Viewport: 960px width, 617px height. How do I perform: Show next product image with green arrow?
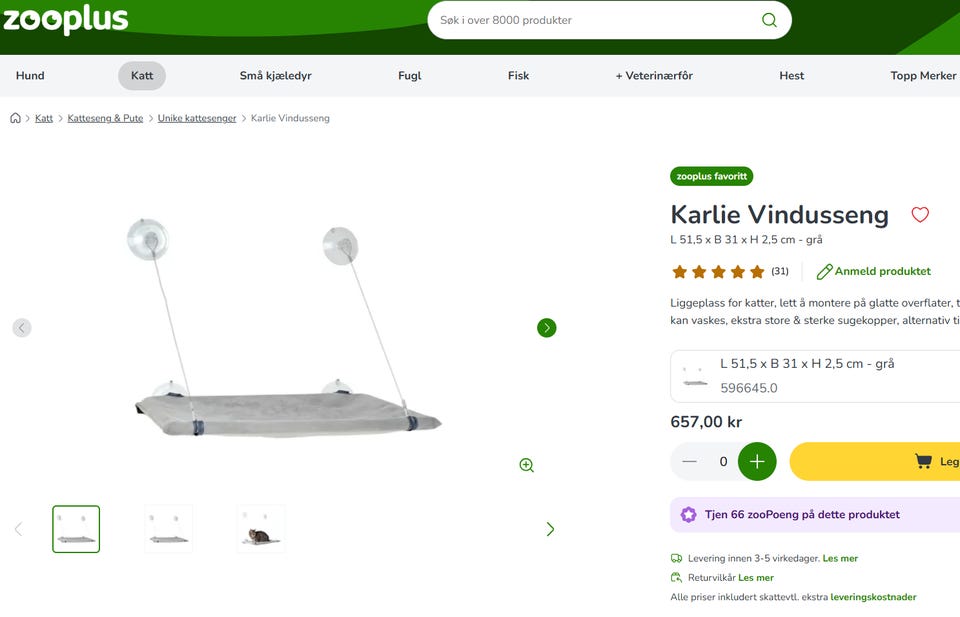click(x=547, y=328)
